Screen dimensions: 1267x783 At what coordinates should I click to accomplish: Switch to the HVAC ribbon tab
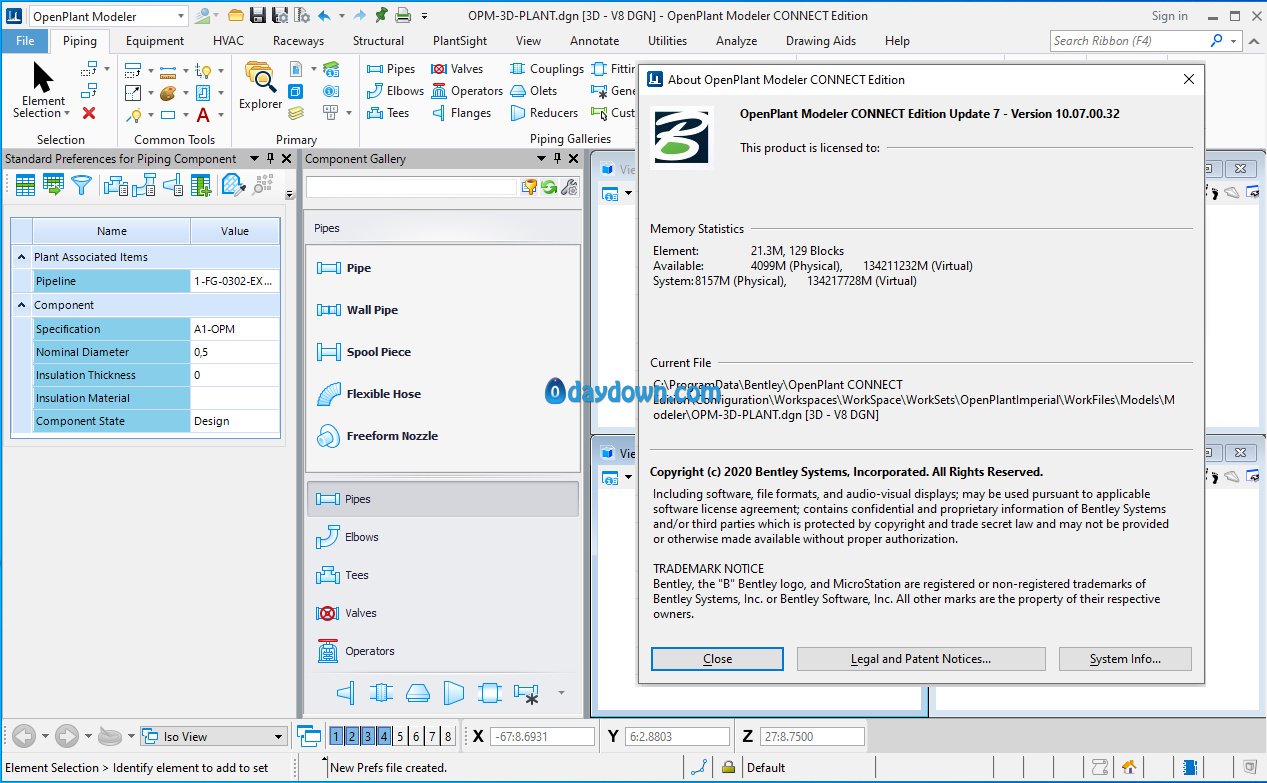coord(228,41)
